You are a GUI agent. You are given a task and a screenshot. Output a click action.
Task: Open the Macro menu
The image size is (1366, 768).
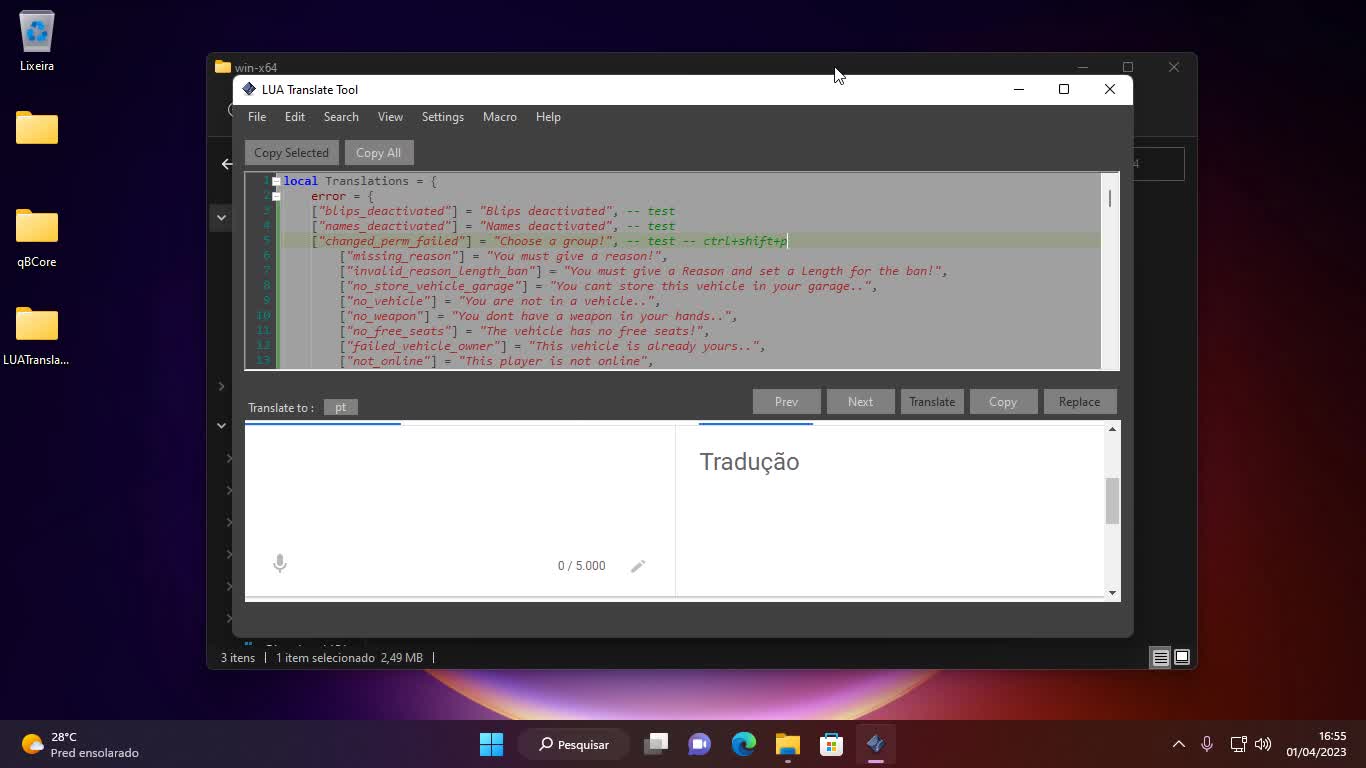(x=499, y=117)
